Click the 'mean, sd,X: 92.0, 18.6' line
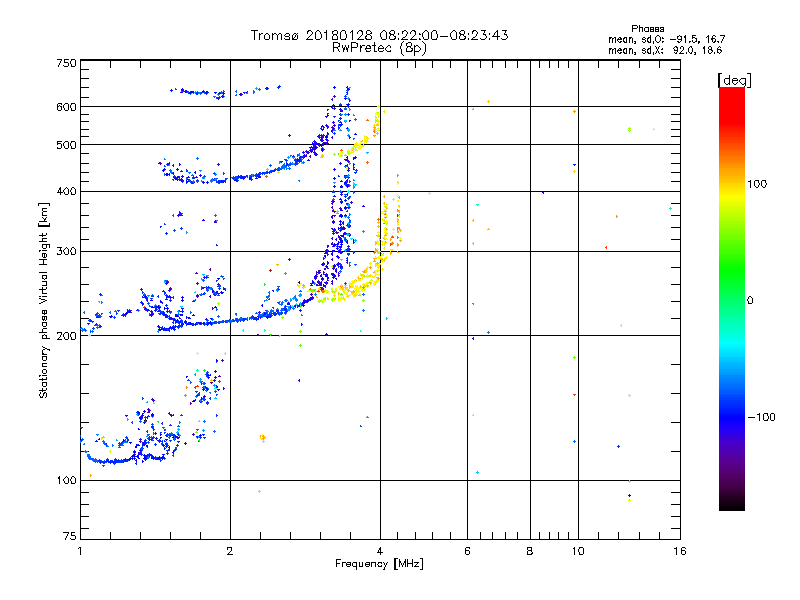 665,50
